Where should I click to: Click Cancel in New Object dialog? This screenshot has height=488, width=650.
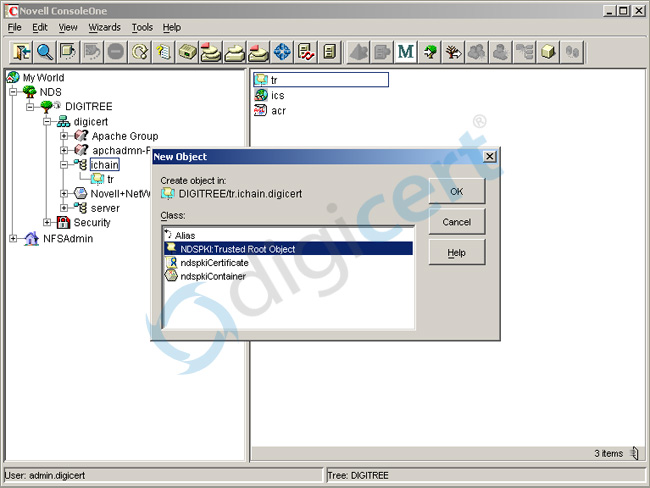(x=456, y=222)
